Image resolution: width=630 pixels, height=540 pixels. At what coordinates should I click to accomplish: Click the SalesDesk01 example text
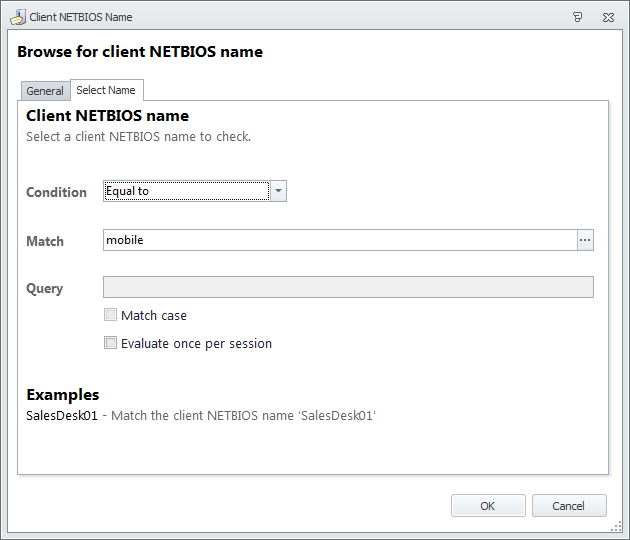tap(62, 415)
